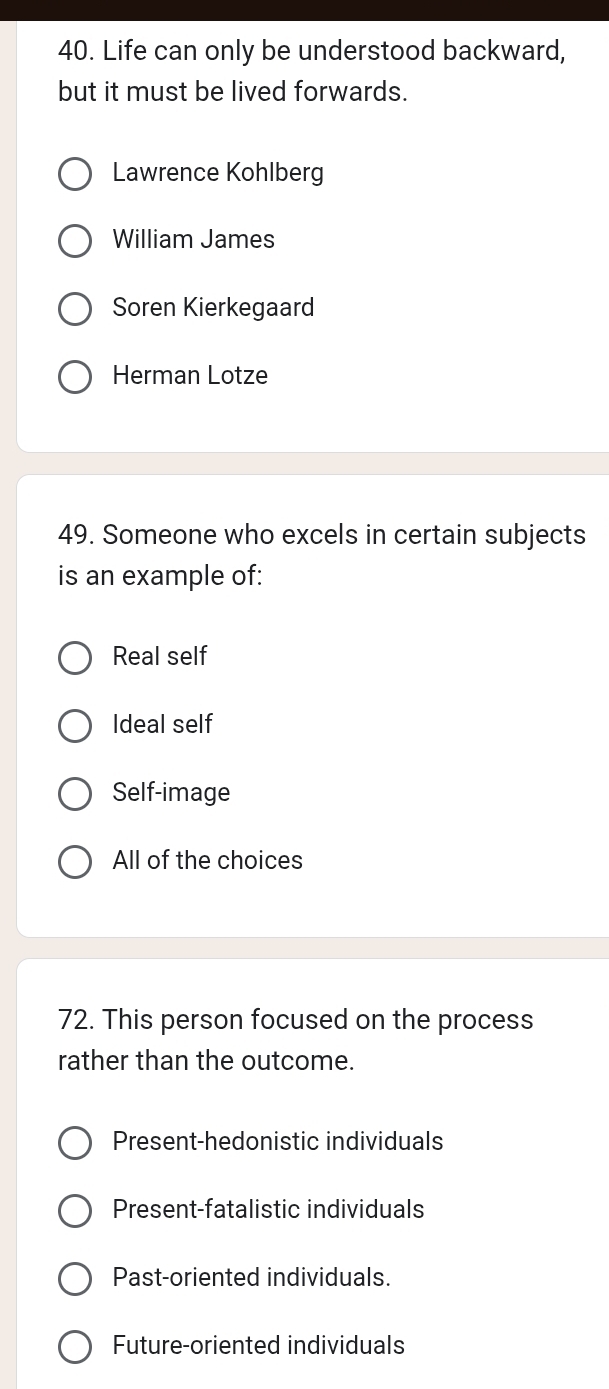Pick the Past-oriented individuals radio button
Viewport: 609px width, 1389px height.
75,1279
